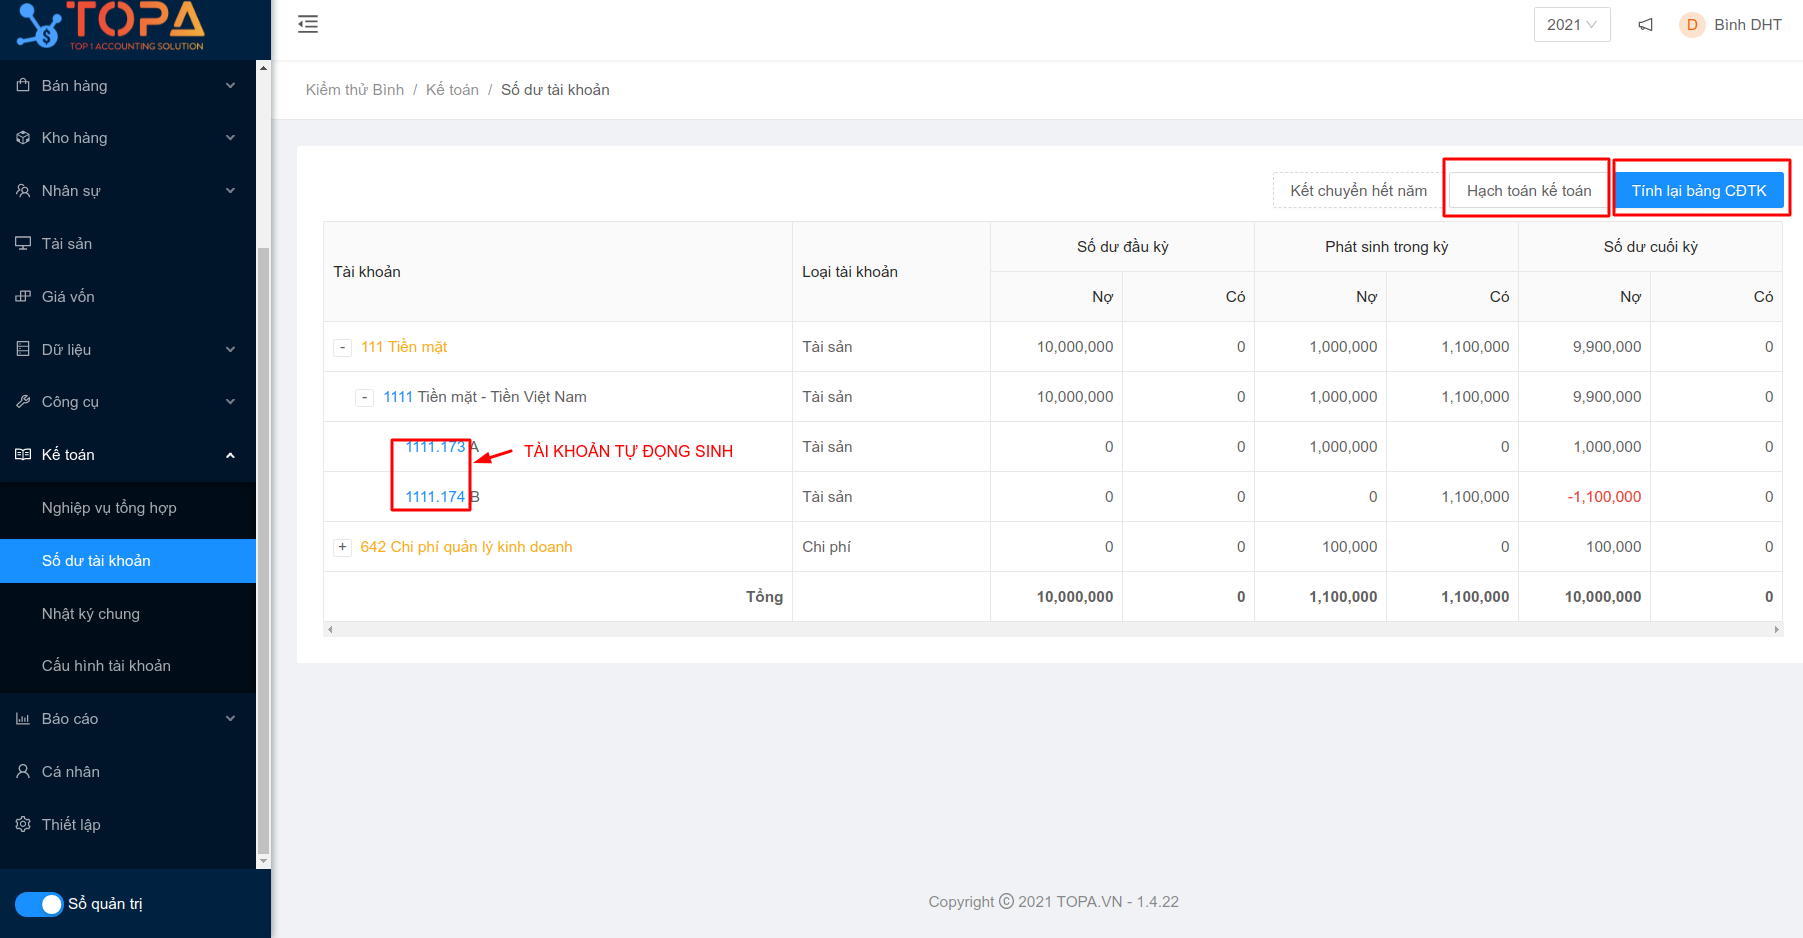Collapse account 111 Tiền mặt row
Viewport: 1803px width, 938px height.
342,347
